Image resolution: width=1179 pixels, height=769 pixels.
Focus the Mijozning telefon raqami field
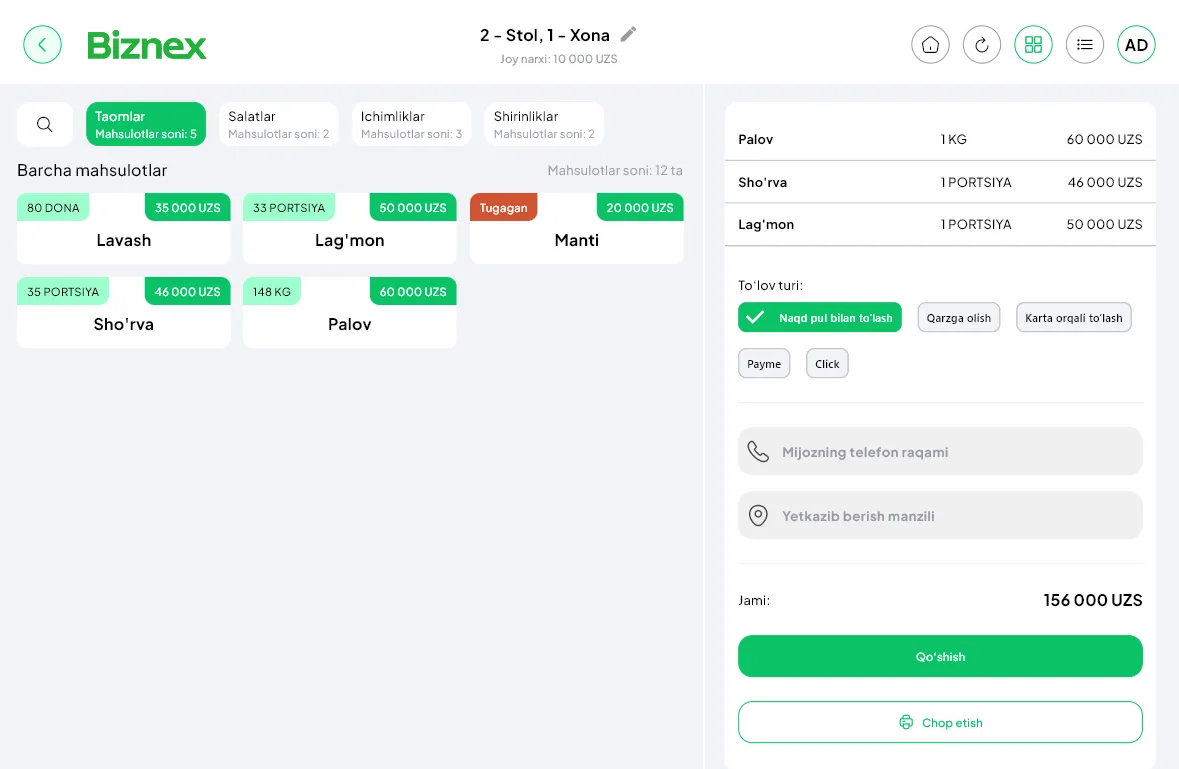click(940, 452)
